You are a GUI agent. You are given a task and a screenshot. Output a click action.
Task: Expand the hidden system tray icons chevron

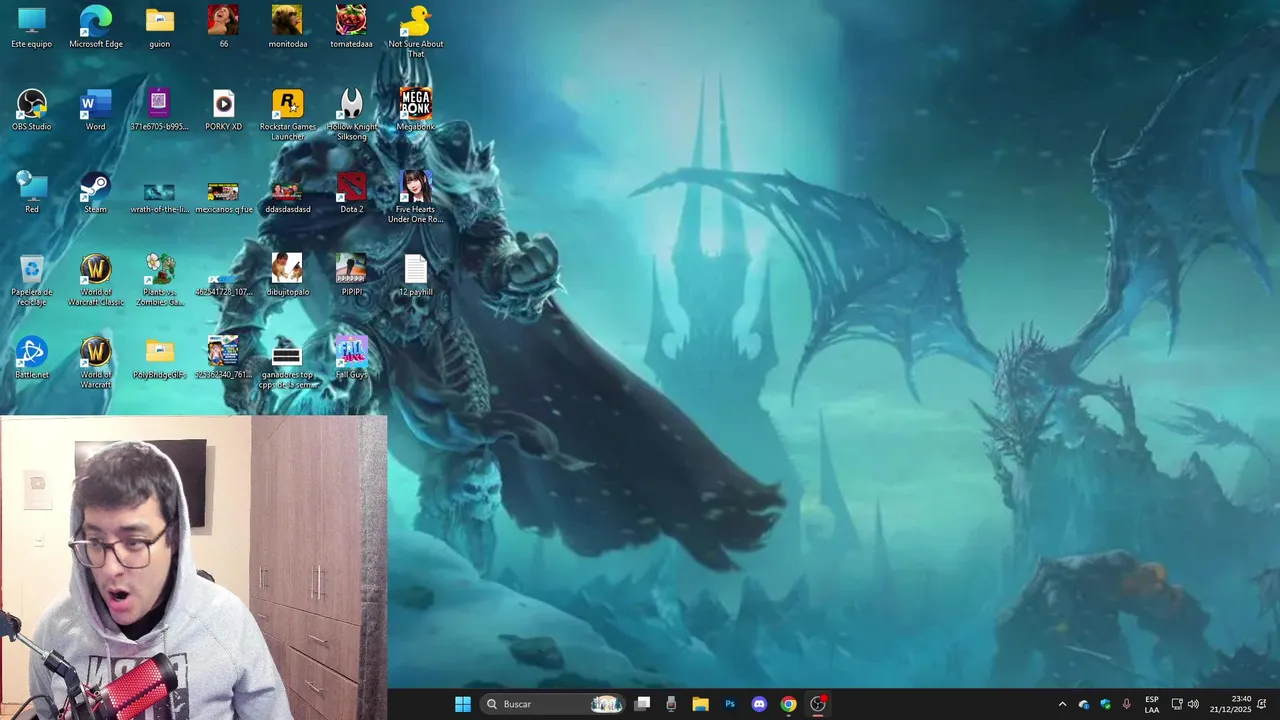[x=1062, y=704]
